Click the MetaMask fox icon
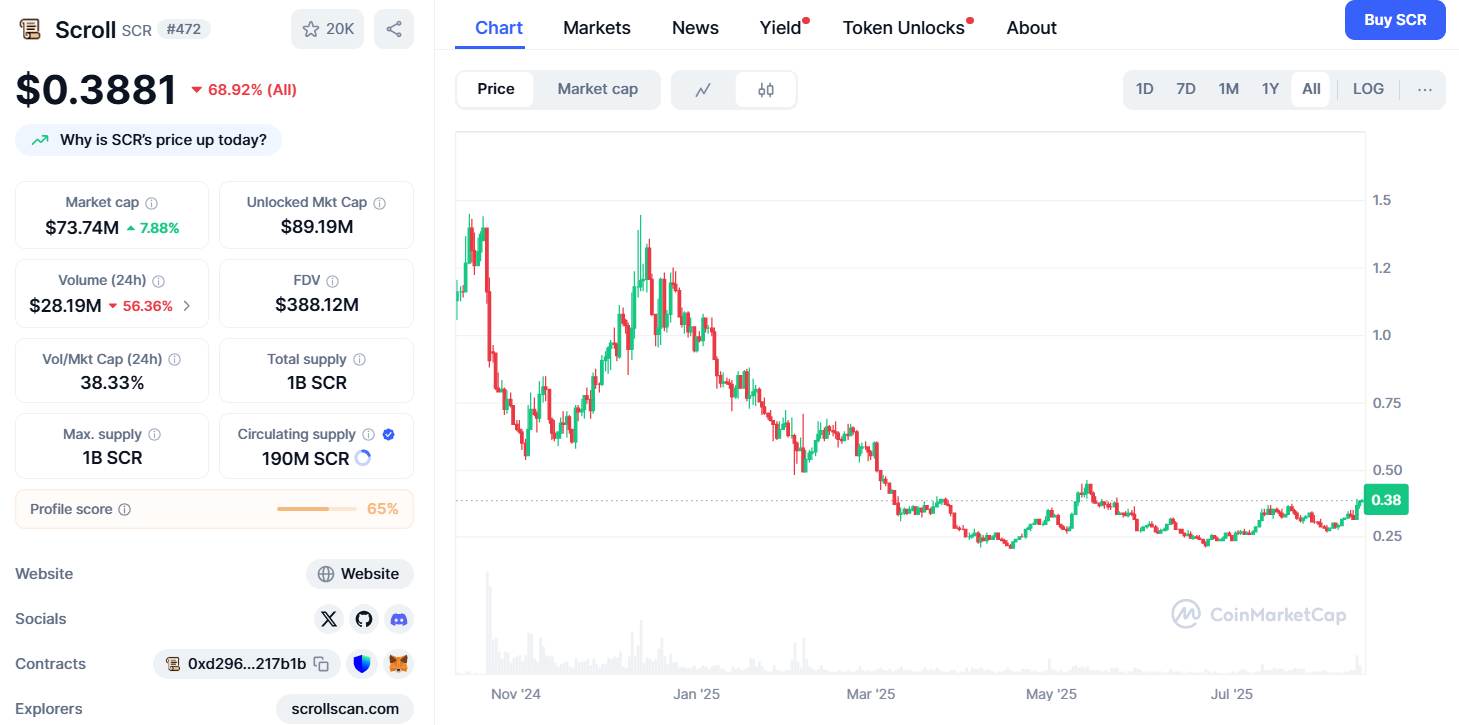Image resolution: width=1459 pixels, height=725 pixels. [x=399, y=664]
